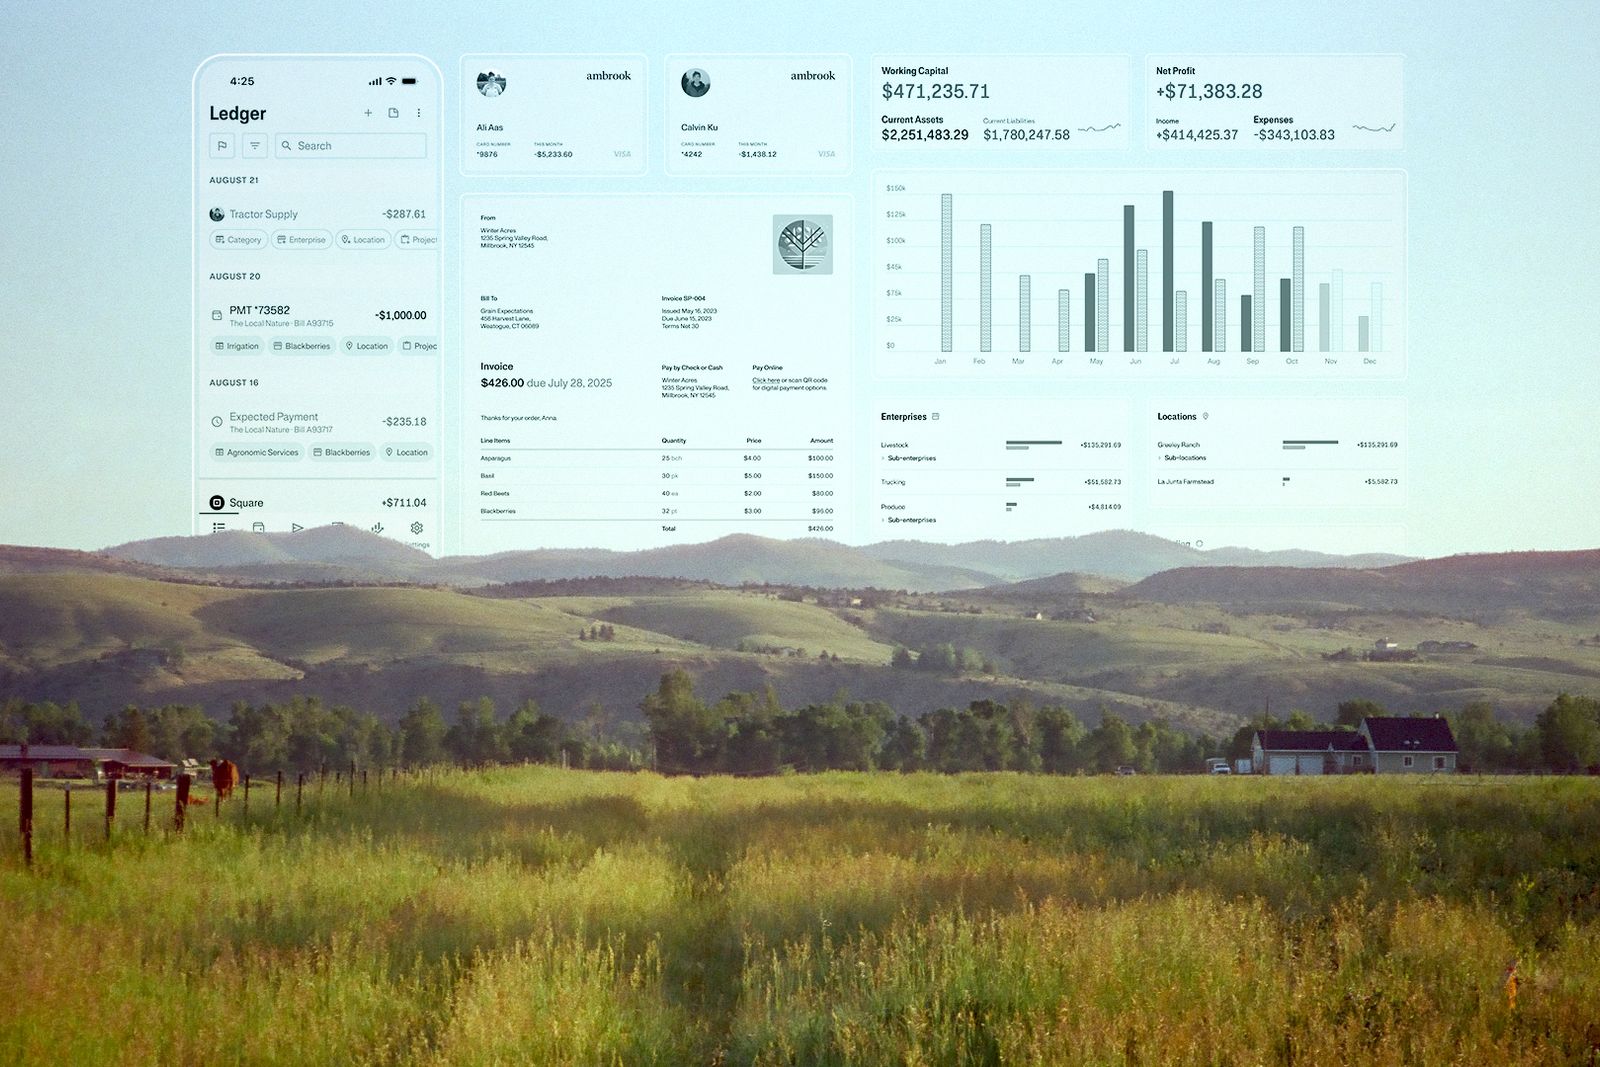The image size is (1600, 1067).
Task: Select Category chip under Tractor Supply
Action: pos(238,240)
